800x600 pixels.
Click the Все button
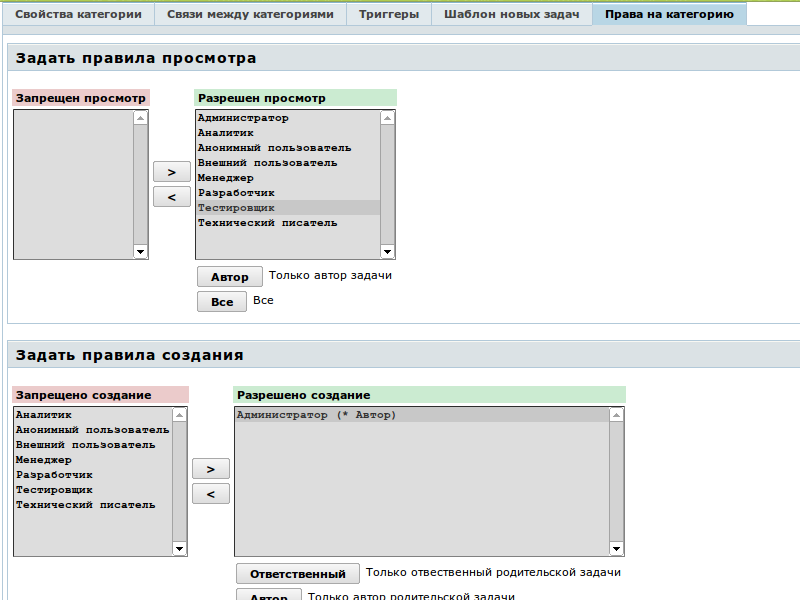(222, 302)
